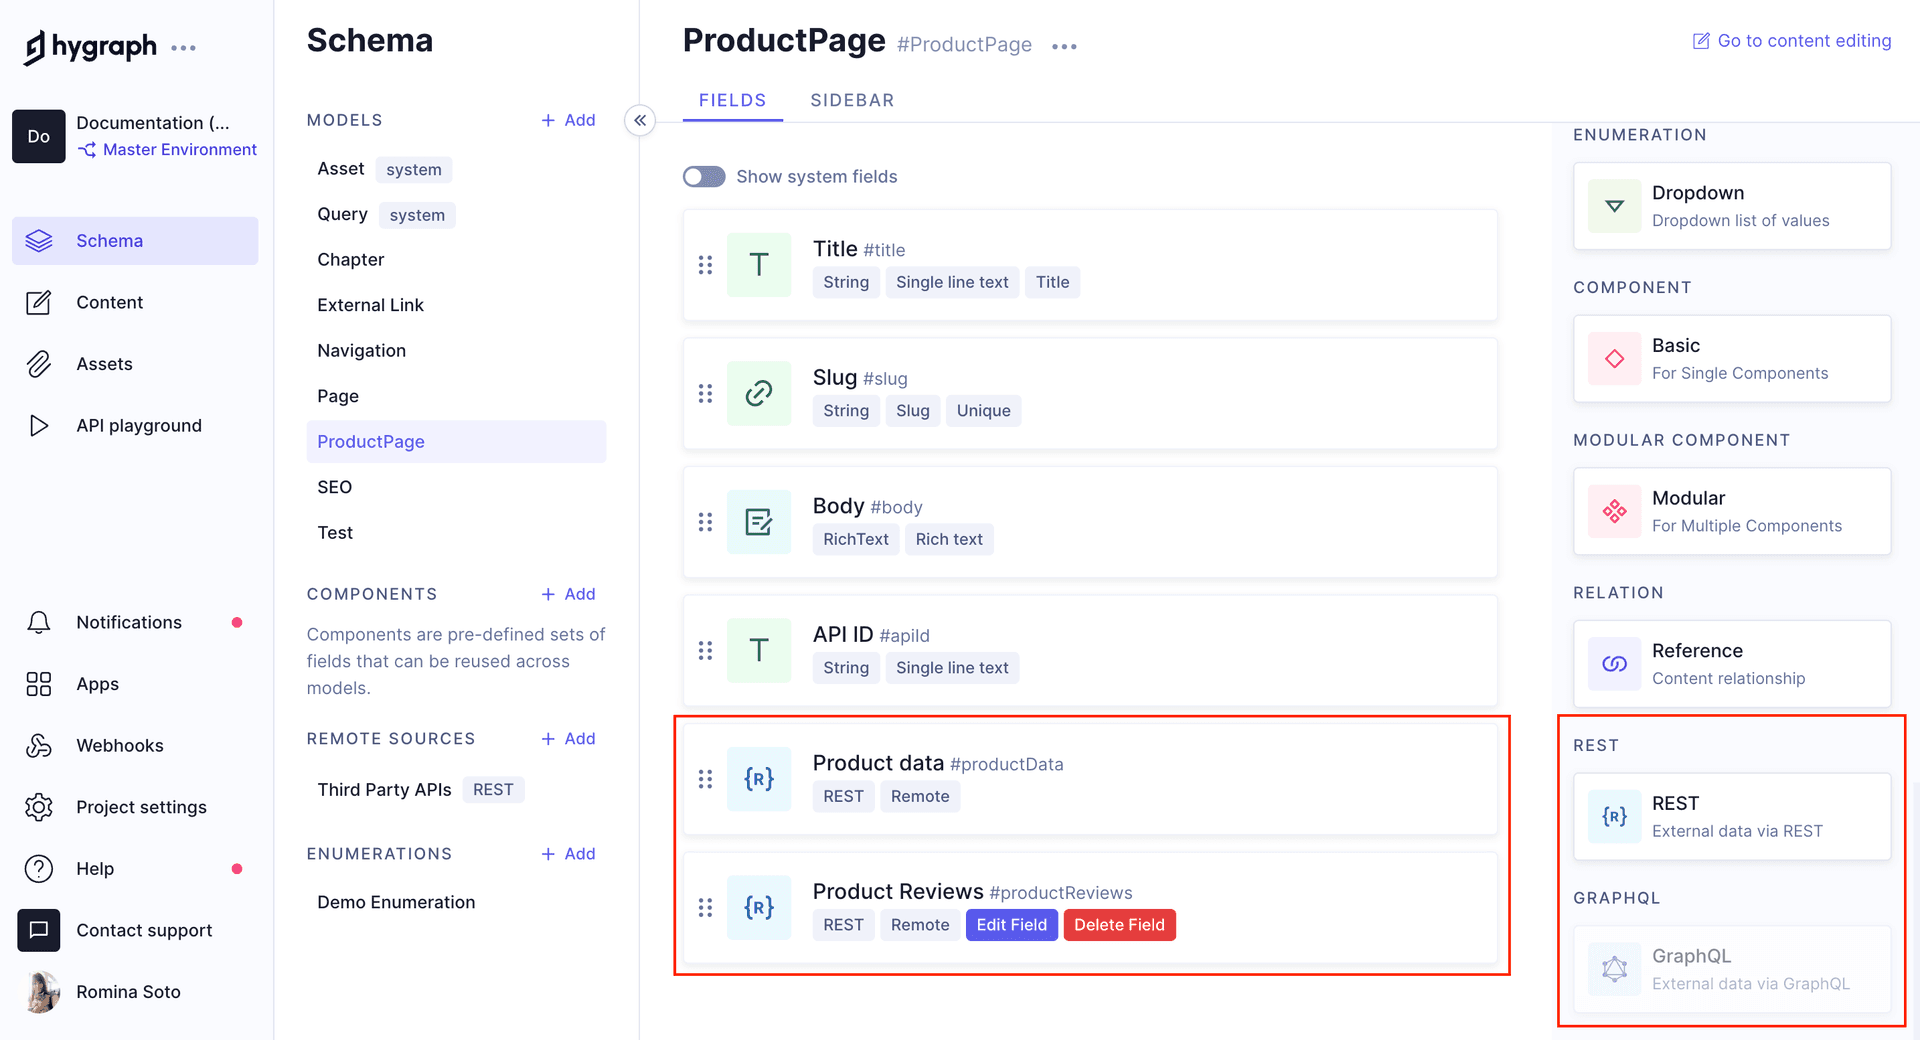Collapse the schema sidebar with chevron button
The width and height of the screenshot is (1920, 1040).
click(x=640, y=120)
